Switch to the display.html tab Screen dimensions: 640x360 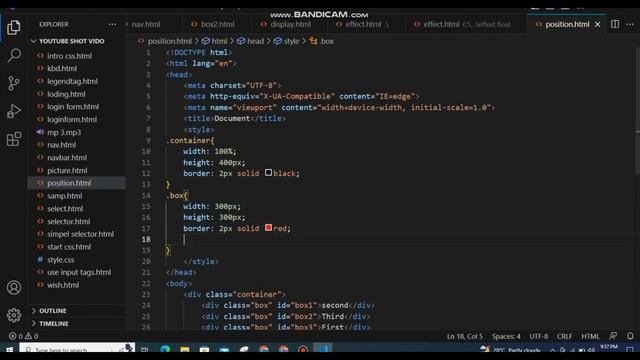pyautogui.click(x=290, y=24)
